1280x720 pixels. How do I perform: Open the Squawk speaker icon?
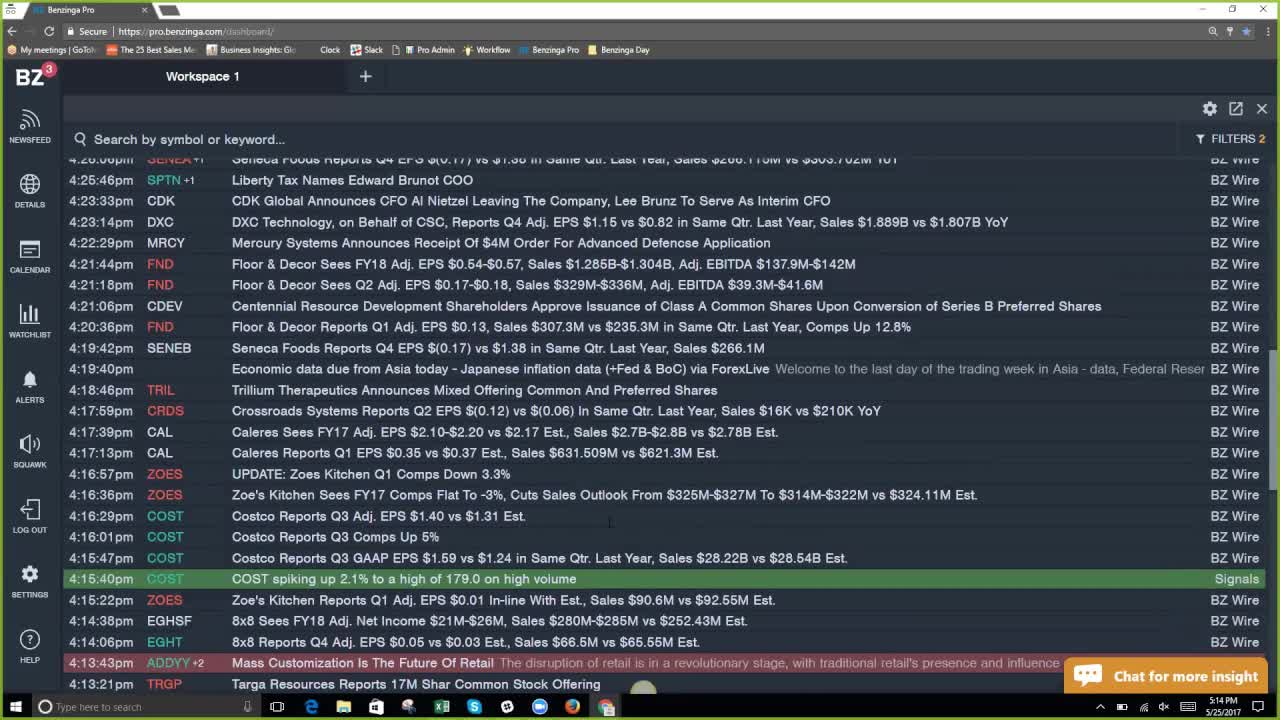coord(30,451)
